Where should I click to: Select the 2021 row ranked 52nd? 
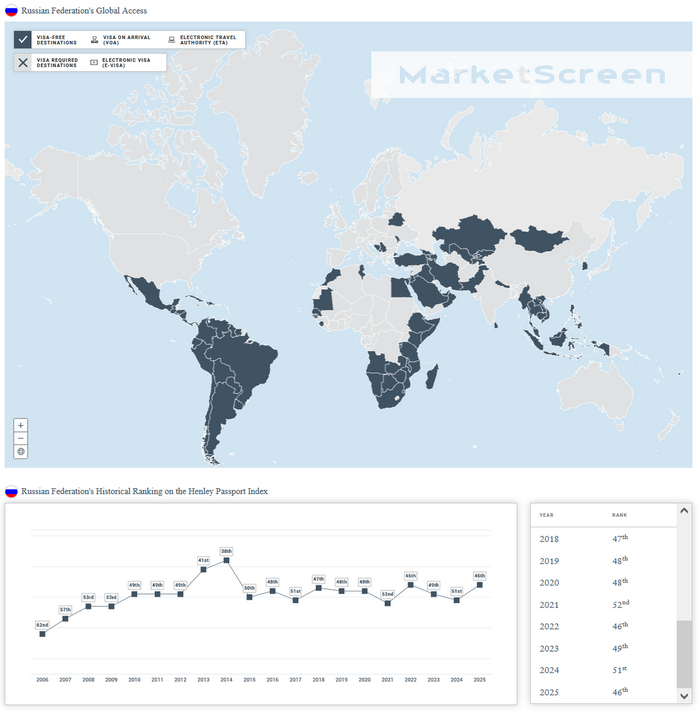coord(600,604)
